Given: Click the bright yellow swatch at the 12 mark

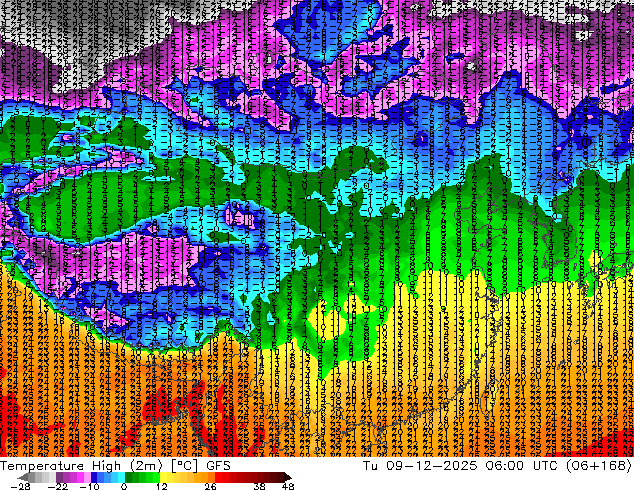Looking at the screenshot, I should (x=163, y=477).
